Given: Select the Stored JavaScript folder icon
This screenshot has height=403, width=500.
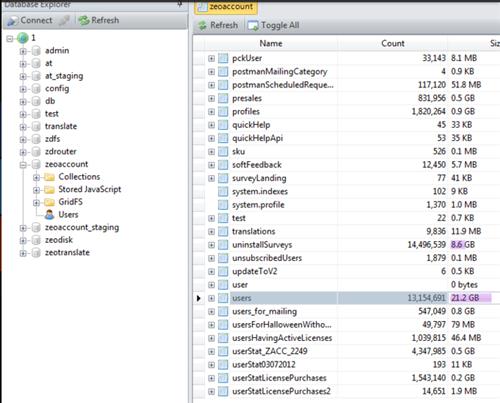Looking at the screenshot, I should tap(49, 190).
